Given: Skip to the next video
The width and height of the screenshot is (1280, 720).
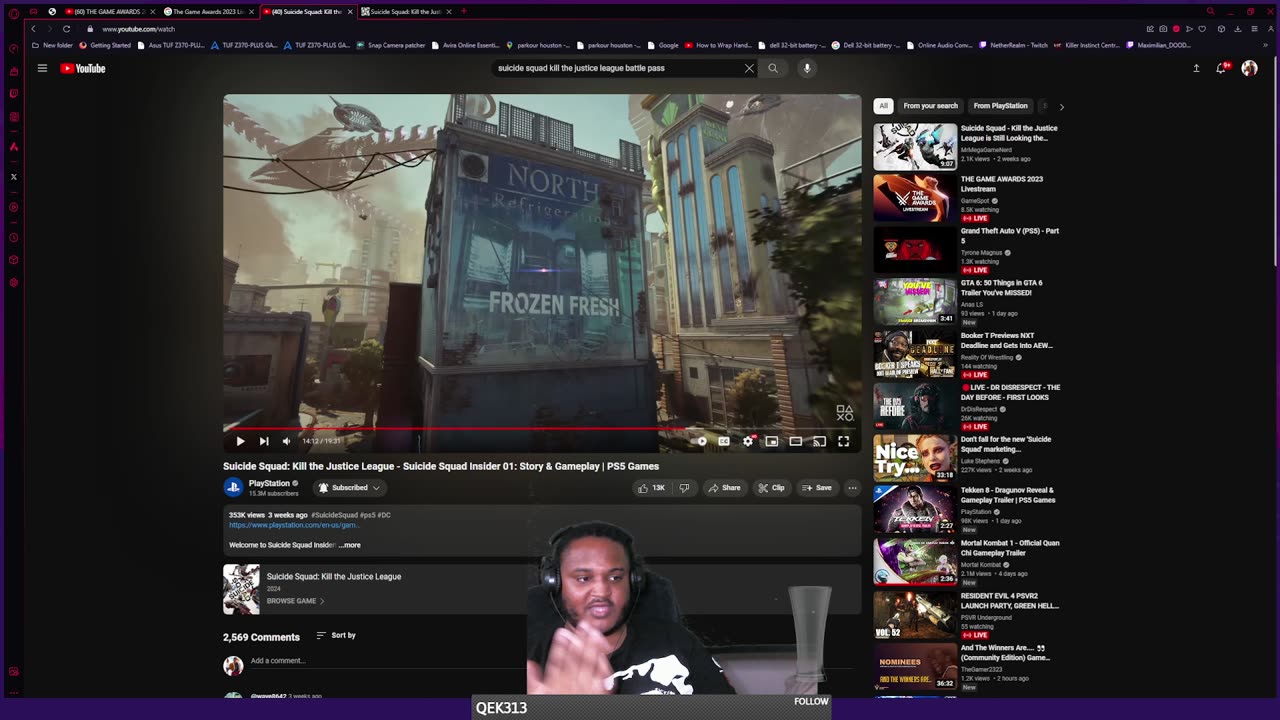Looking at the screenshot, I should coord(264,441).
